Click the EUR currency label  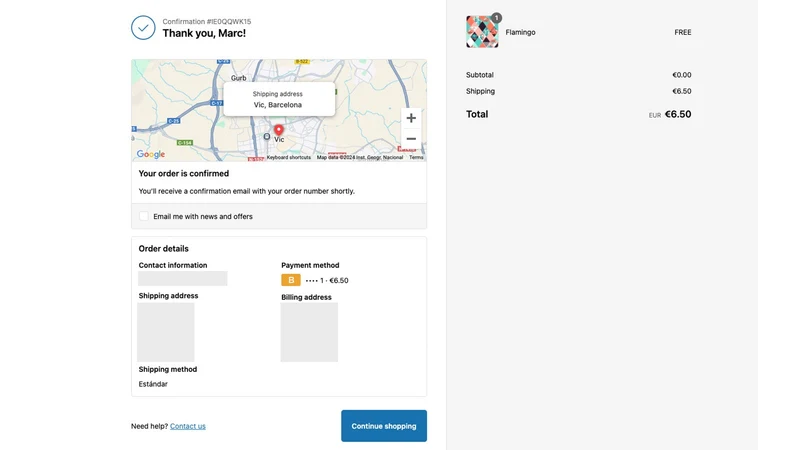click(x=655, y=115)
